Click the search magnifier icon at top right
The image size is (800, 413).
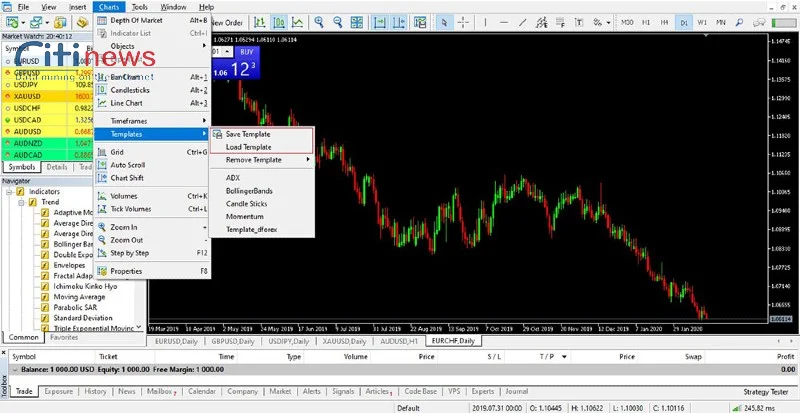pyautogui.click(x=739, y=22)
